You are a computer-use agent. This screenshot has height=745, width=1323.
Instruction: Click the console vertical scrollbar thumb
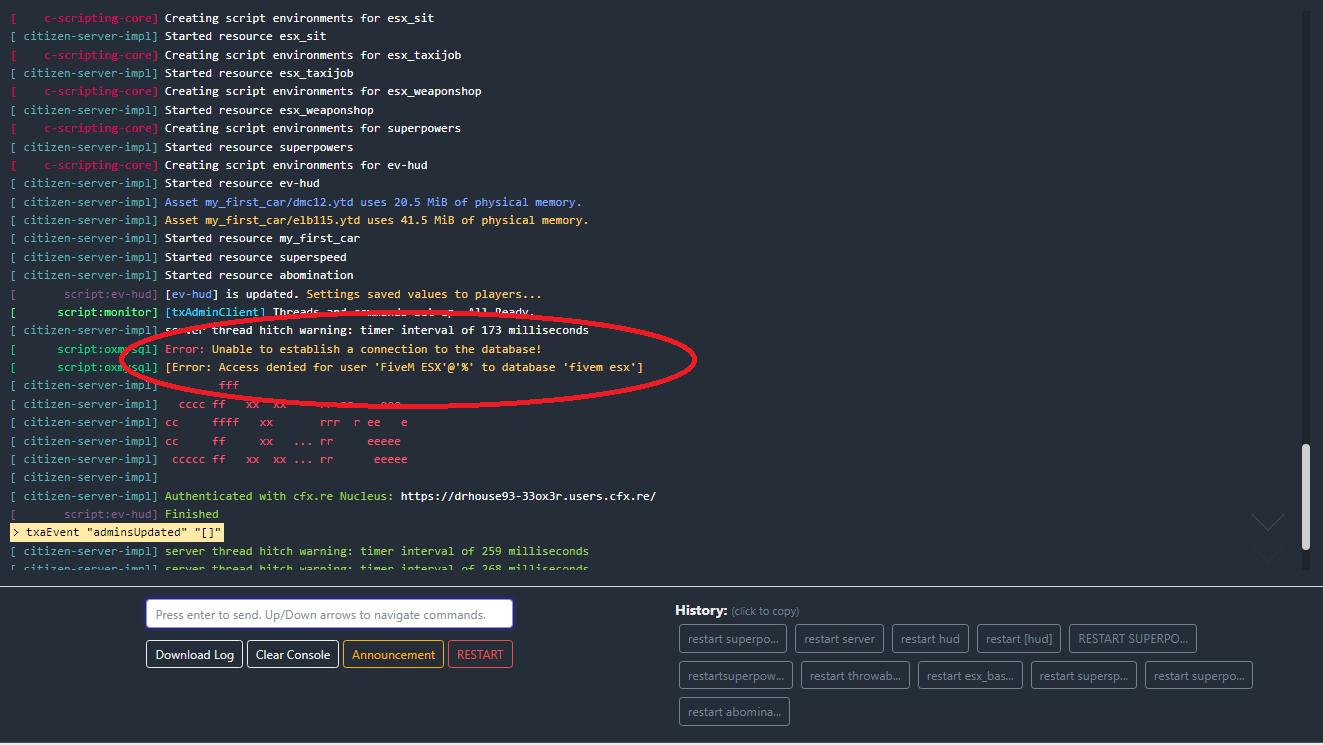click(x=1305, y=496)
